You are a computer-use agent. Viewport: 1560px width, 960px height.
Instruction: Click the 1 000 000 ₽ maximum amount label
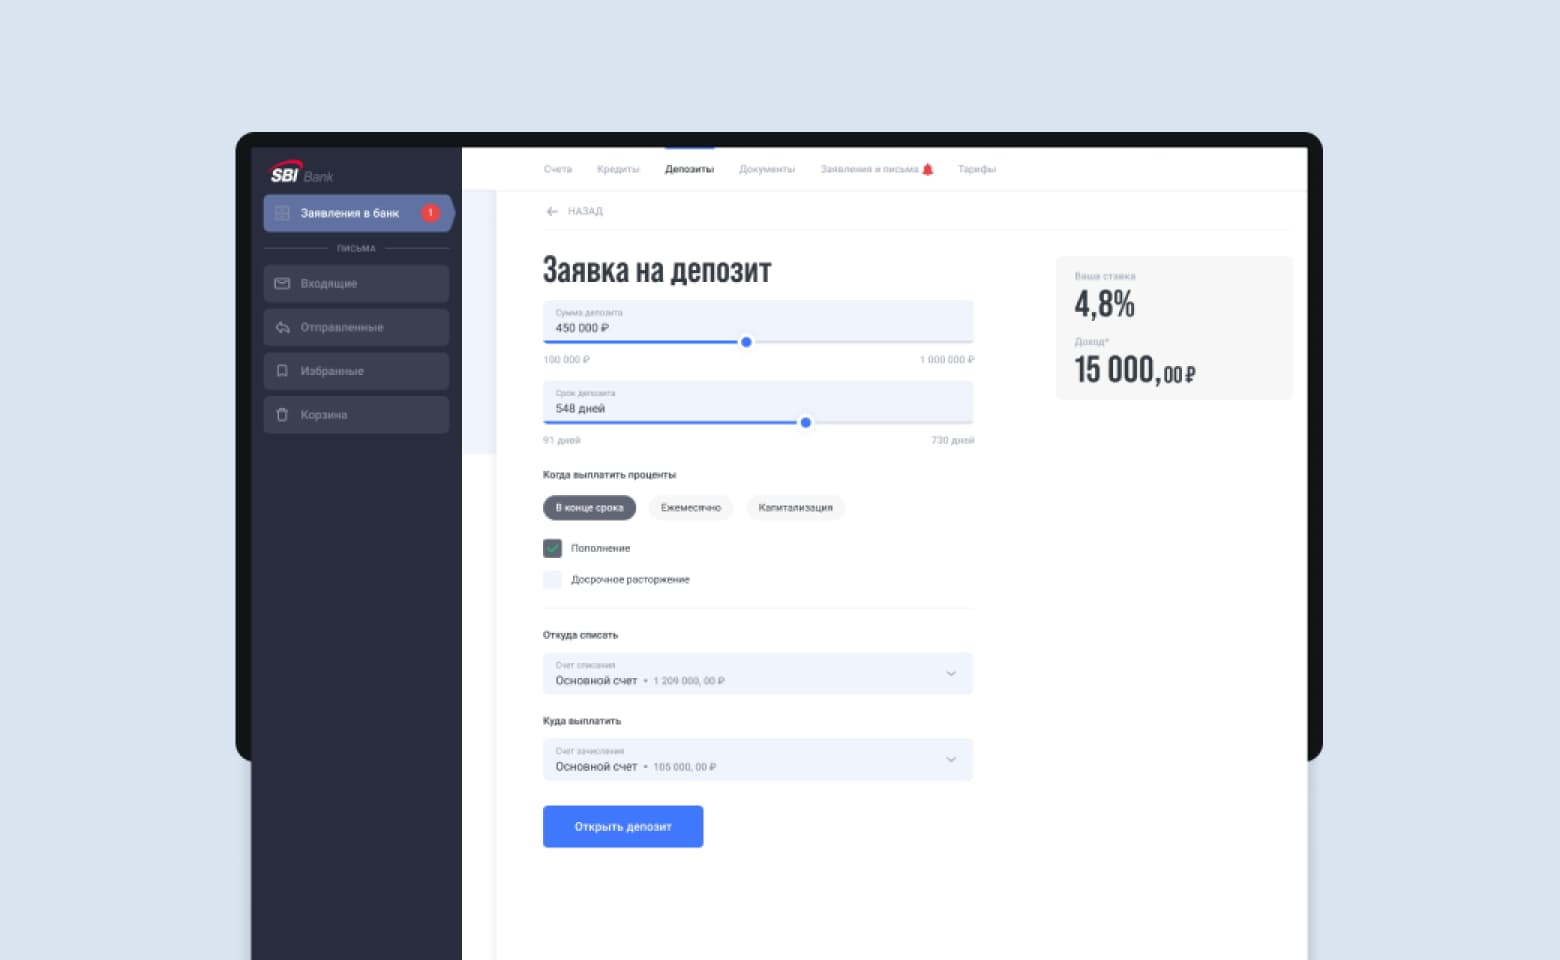click(x=946, y=359)
